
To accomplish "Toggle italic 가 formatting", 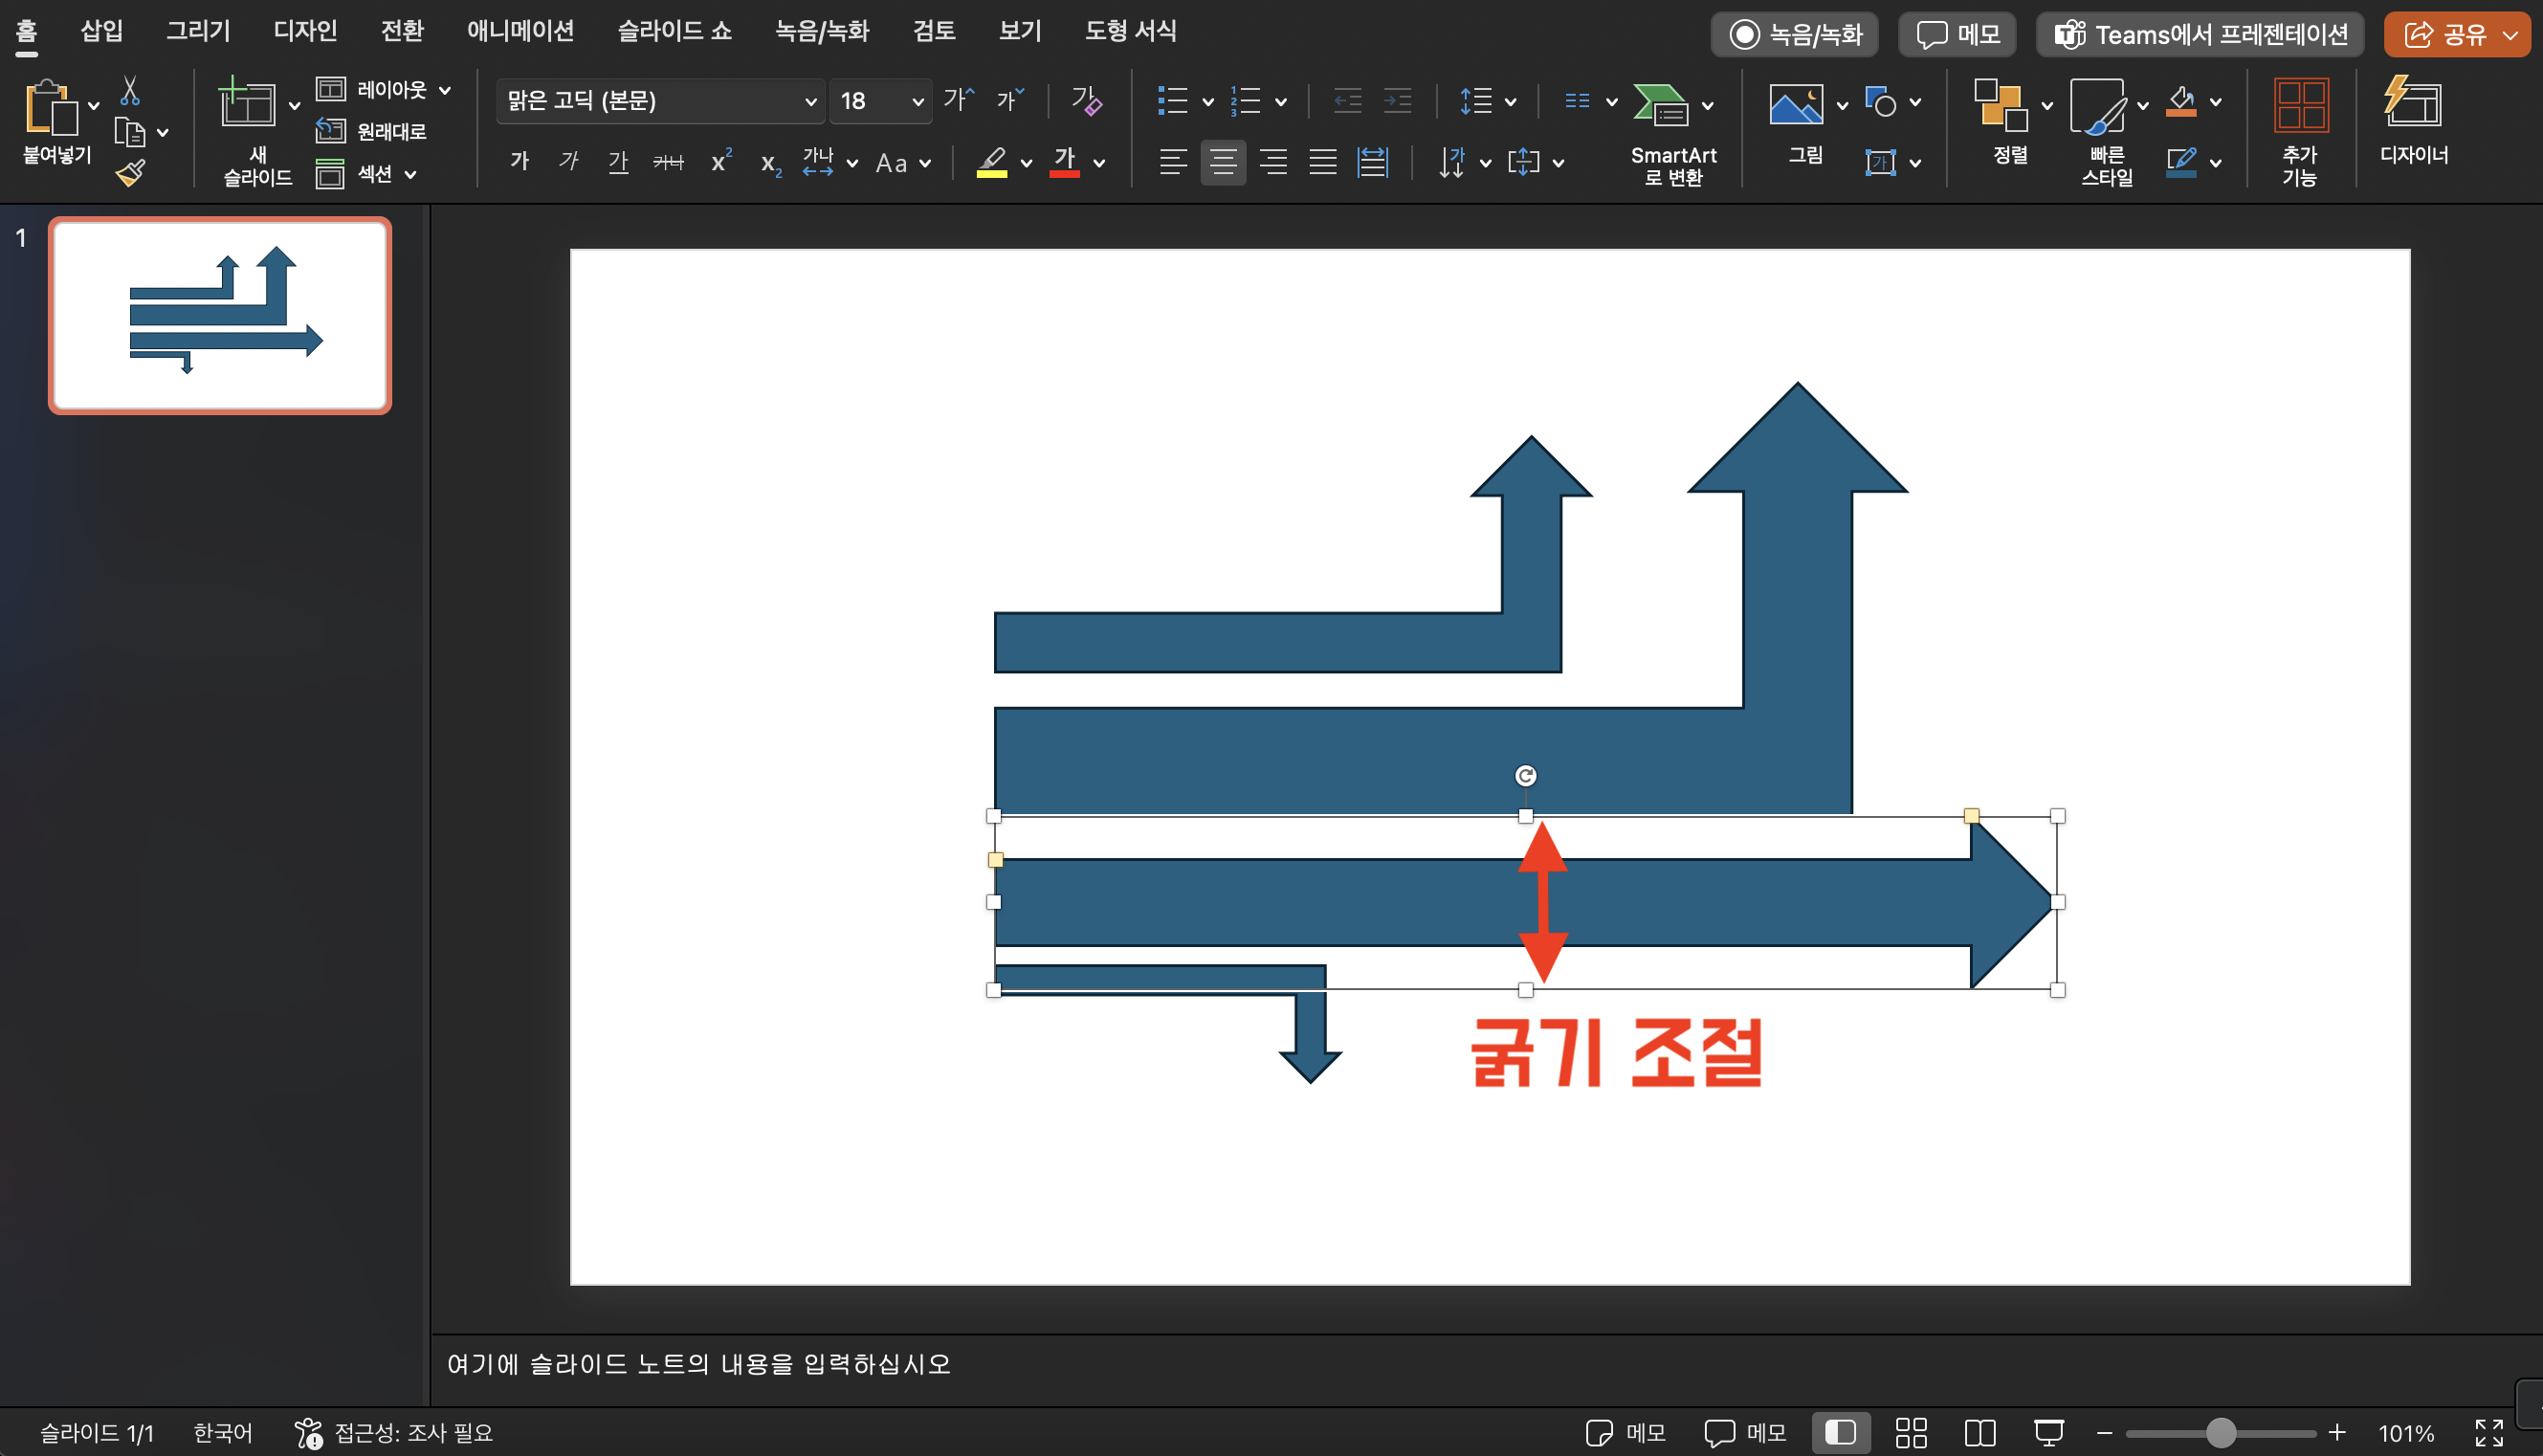I will pyautogui.click(x=569, y=161).
